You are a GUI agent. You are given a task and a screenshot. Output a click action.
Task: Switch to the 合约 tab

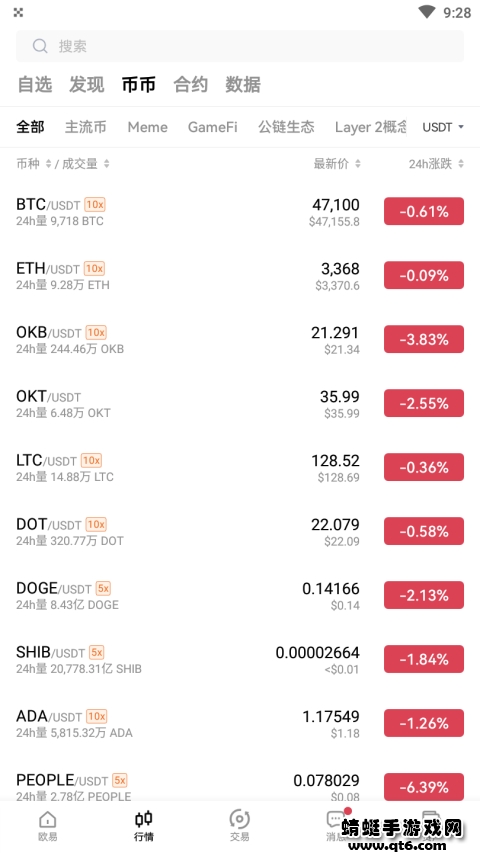pos(190,85)
